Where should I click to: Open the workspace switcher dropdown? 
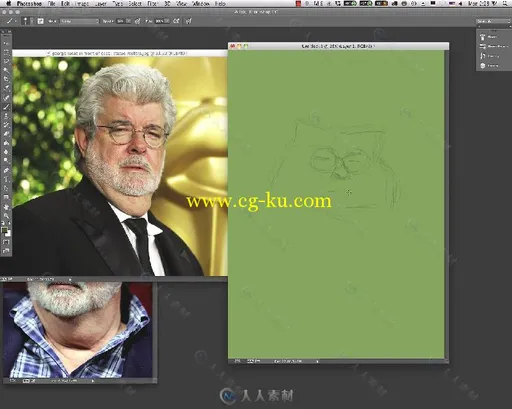pyautogui.click(x=493, y=21)
